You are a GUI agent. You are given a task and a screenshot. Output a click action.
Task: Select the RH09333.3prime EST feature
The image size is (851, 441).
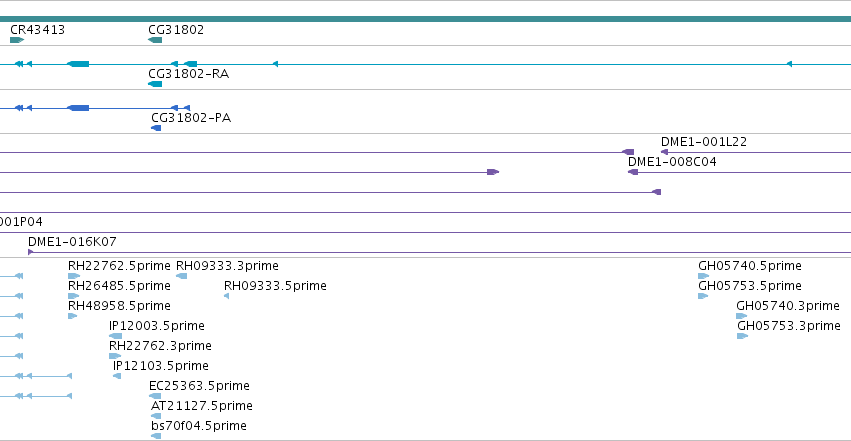tap(182, 276)
